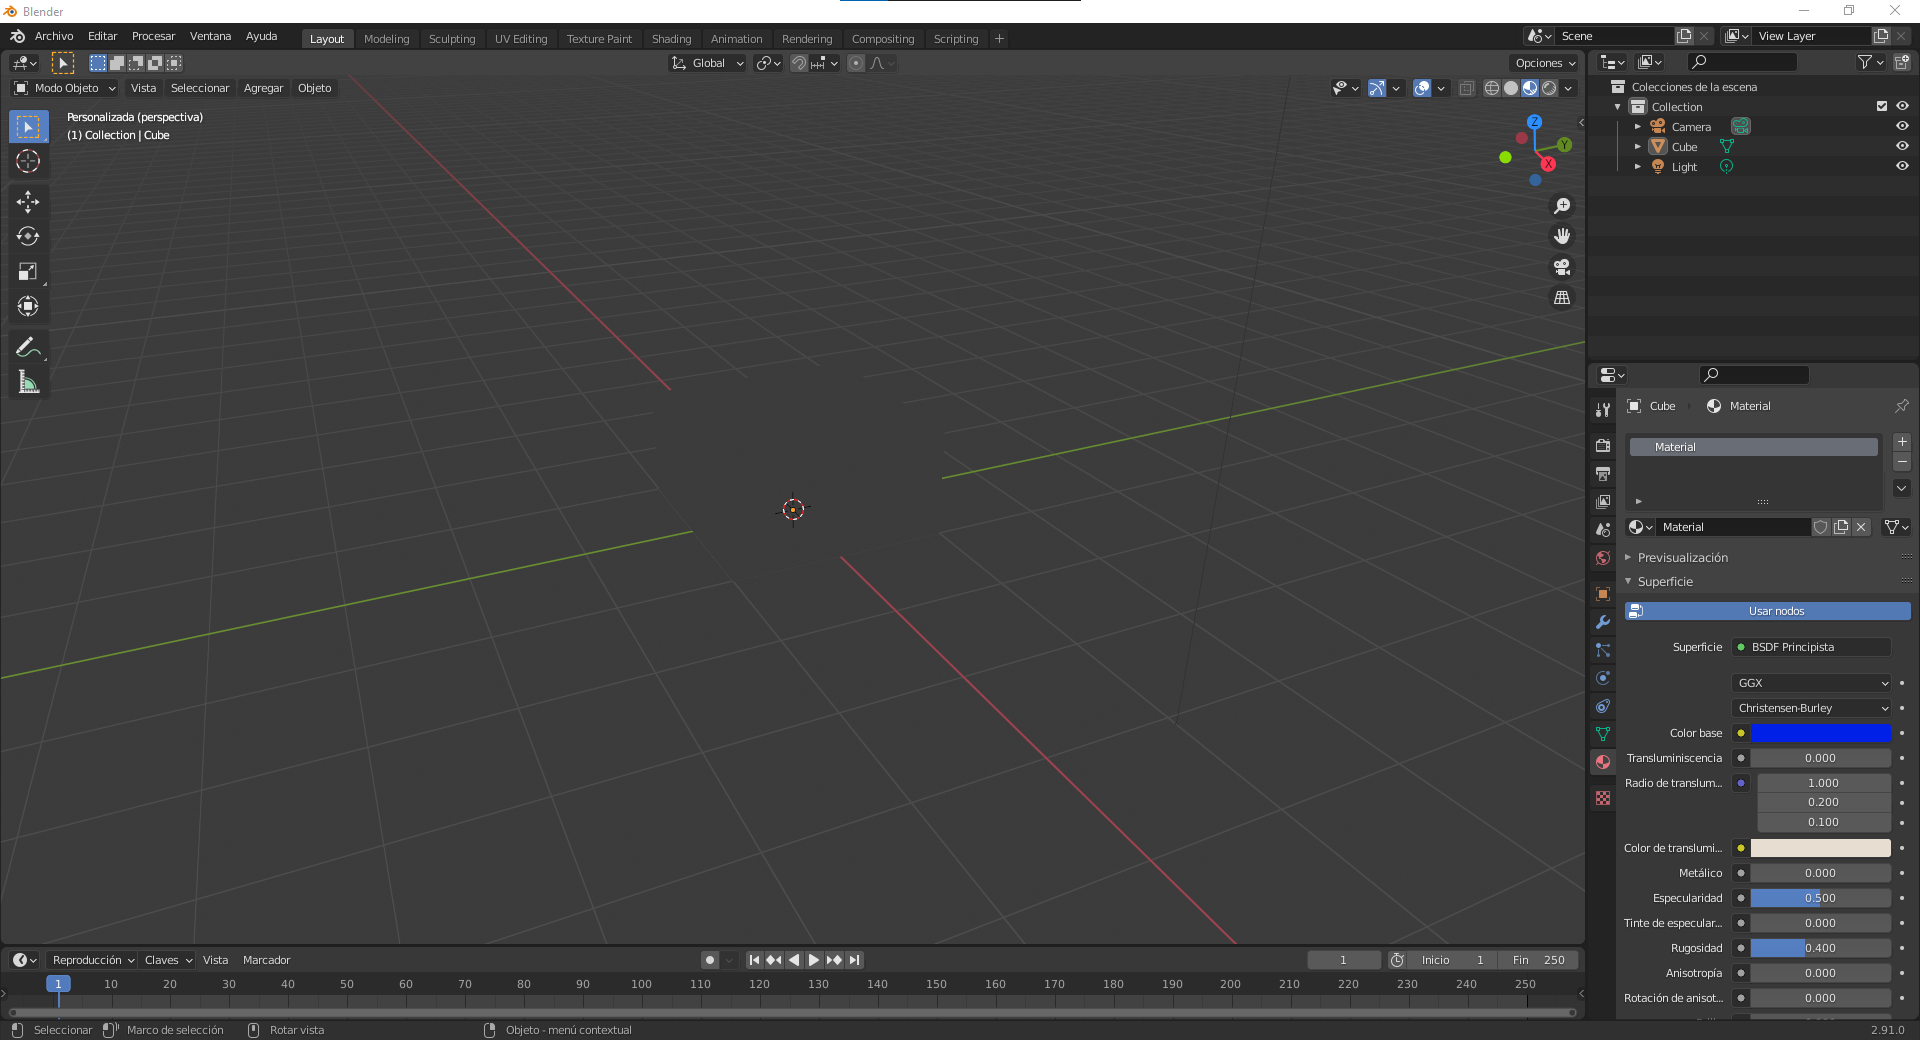Image resolution: width=1920 pixels, height=1040 pixels.
Task: Switch orthographic/perspective grid icon
Action: [x=1562, y=298]
